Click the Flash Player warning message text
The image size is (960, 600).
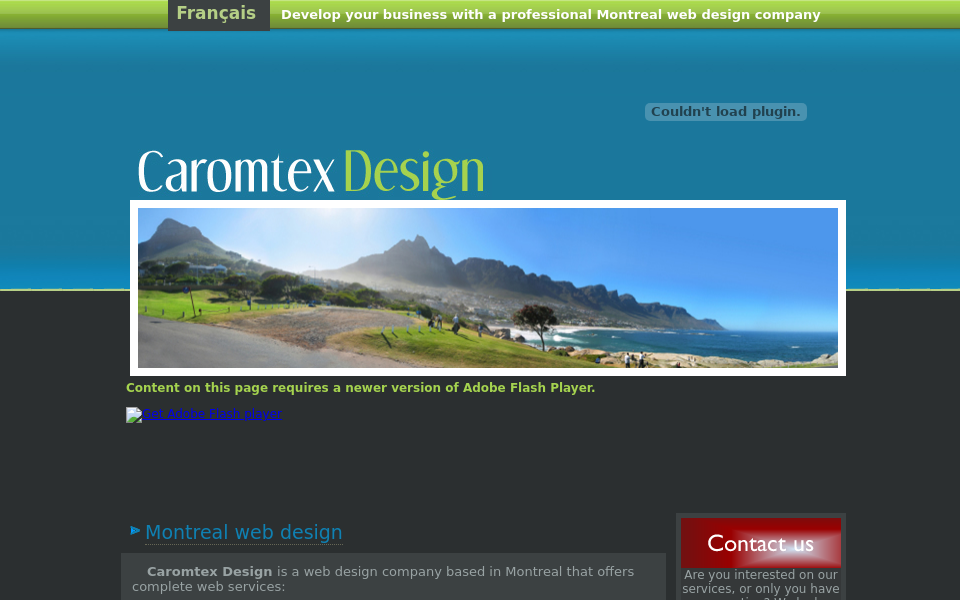point(360,388)
